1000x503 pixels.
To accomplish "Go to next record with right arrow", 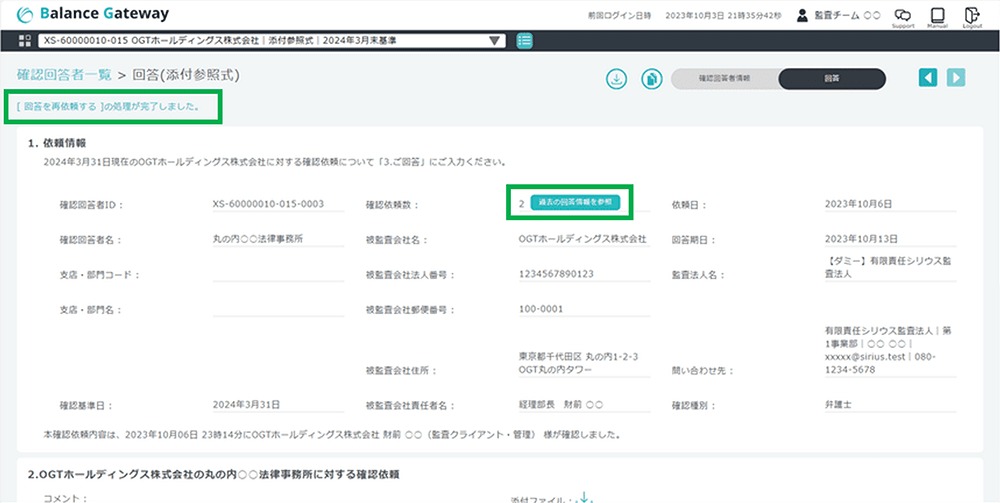I will pos(957,78).
